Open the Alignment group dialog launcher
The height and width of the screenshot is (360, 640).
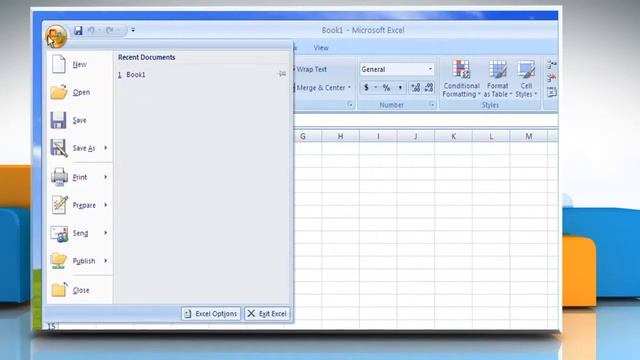(x=350, y=105)
